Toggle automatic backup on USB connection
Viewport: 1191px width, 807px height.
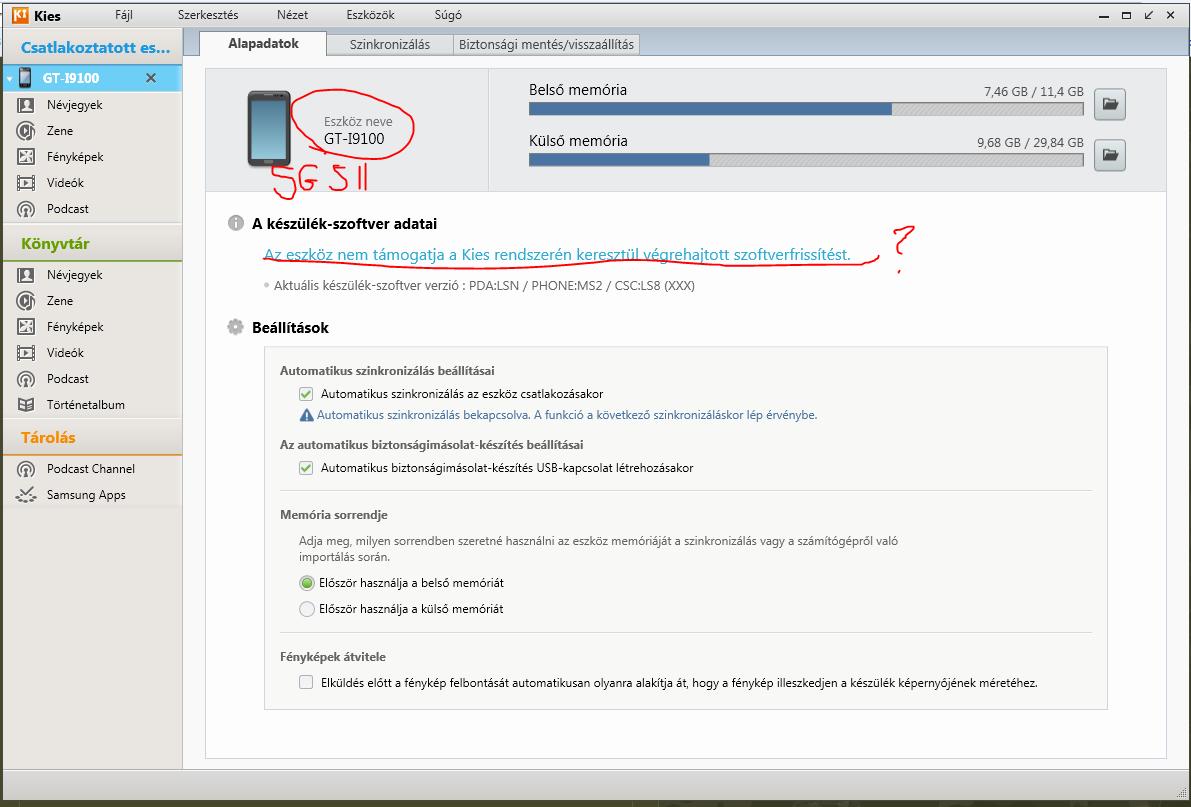(x=306, y=468)
